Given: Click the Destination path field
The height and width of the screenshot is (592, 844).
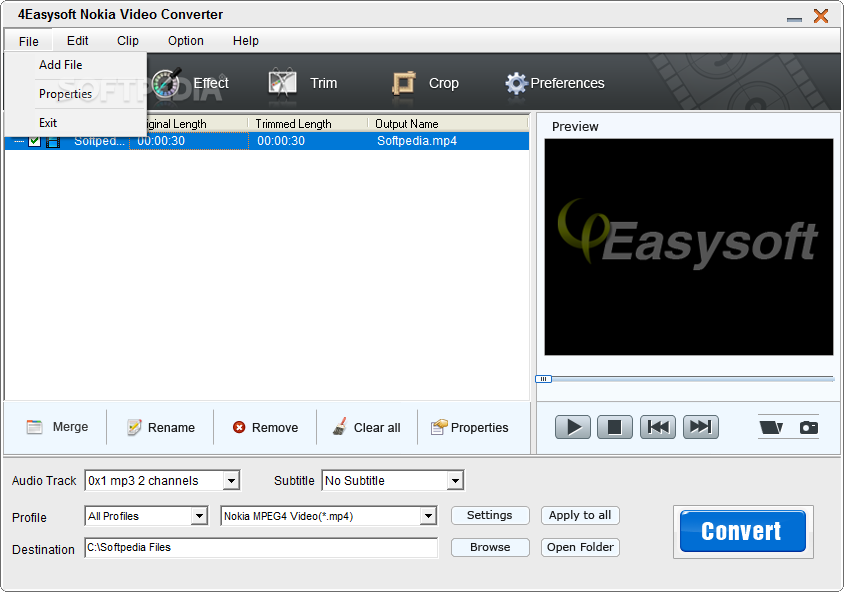Looking at the screenshot, I should coord(261,548).
